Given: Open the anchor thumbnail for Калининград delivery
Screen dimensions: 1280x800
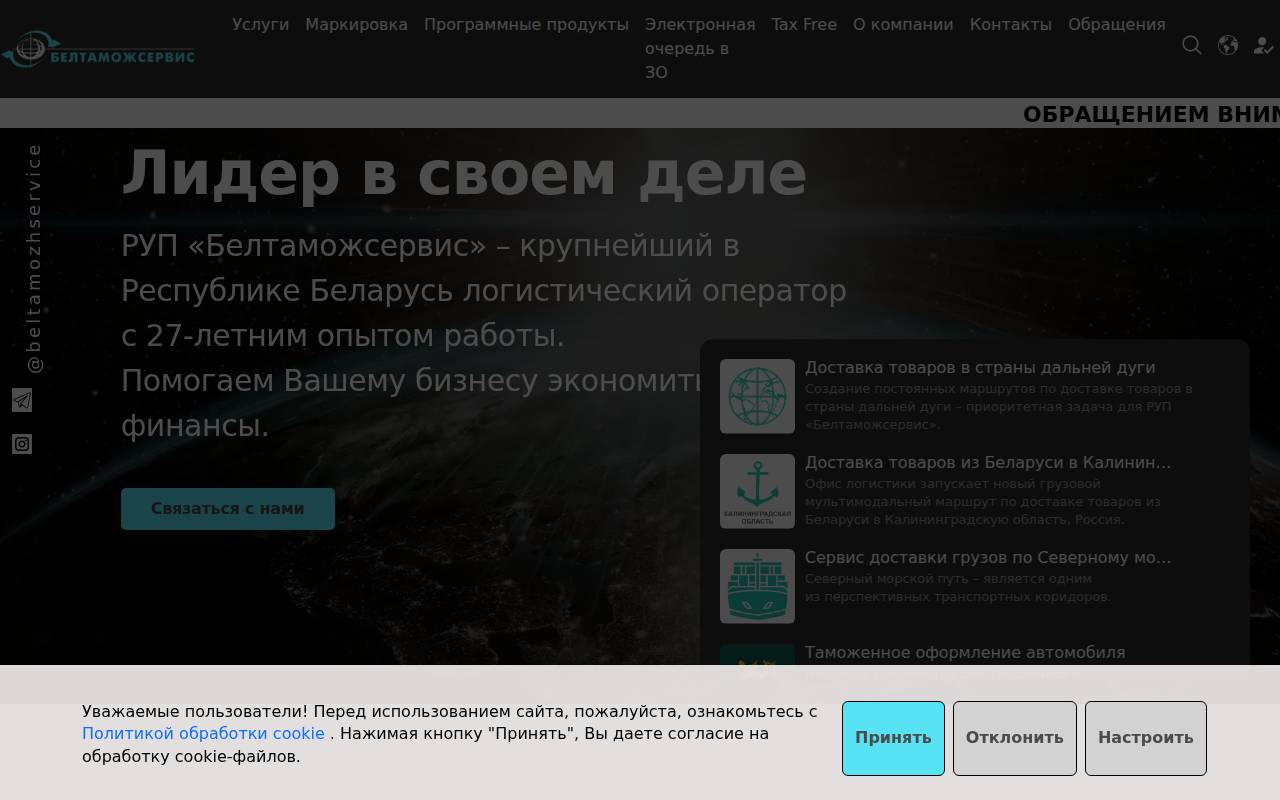Looking at the screenshot, I should click(x=757, y=491).
